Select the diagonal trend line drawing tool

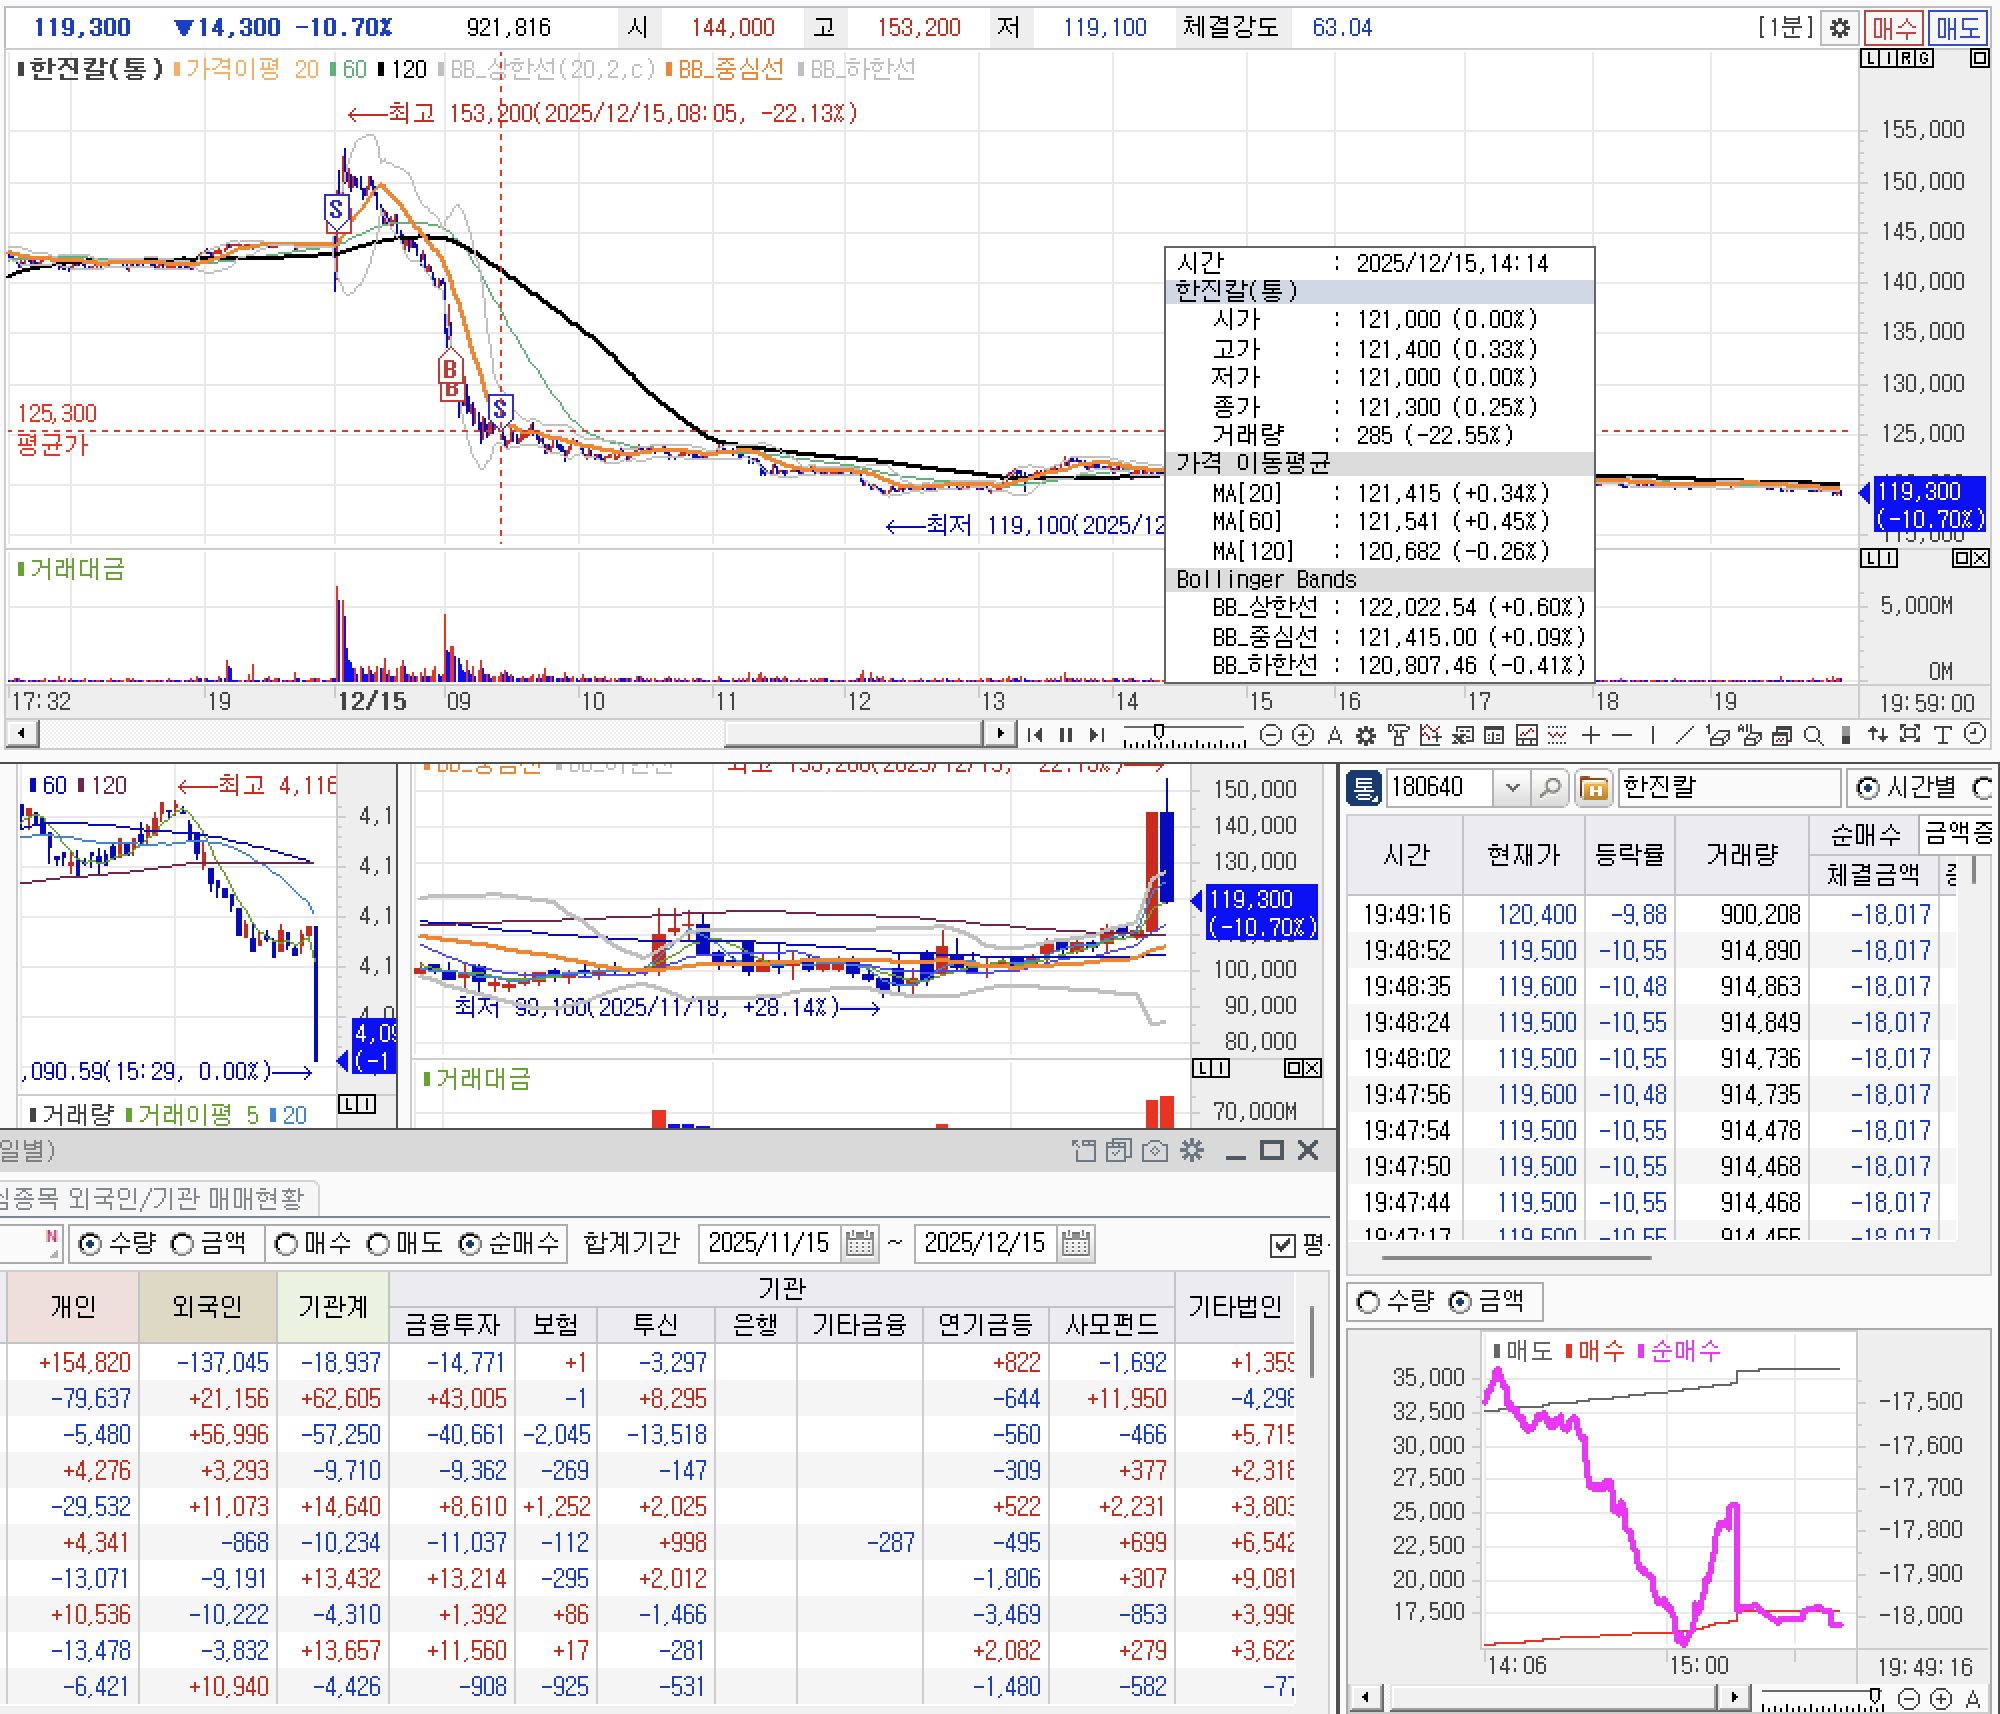1684,736
